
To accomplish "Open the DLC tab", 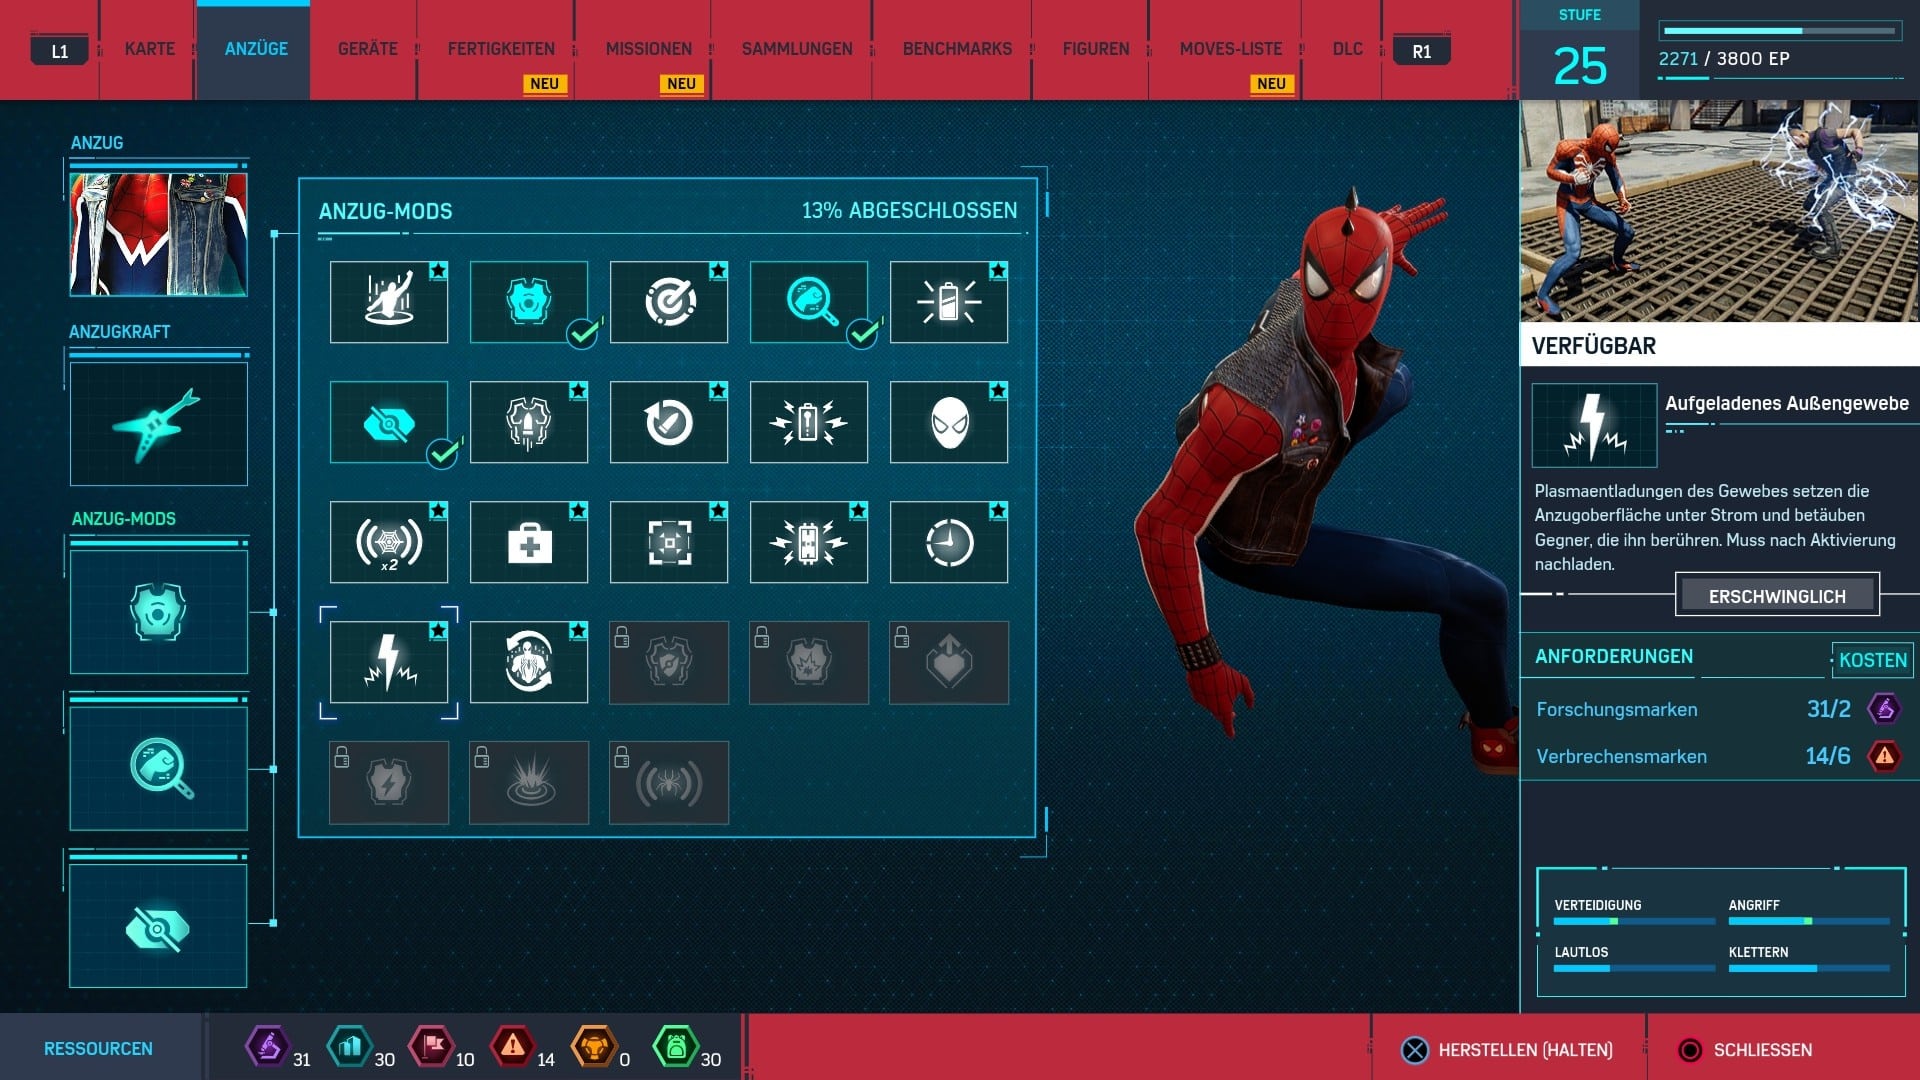I will pyautogui.click(x=1347, y=49).
